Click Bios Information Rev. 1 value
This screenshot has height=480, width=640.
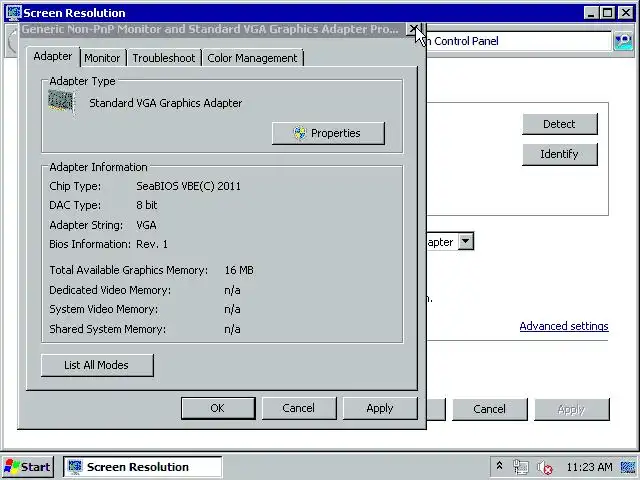point(152,244)
